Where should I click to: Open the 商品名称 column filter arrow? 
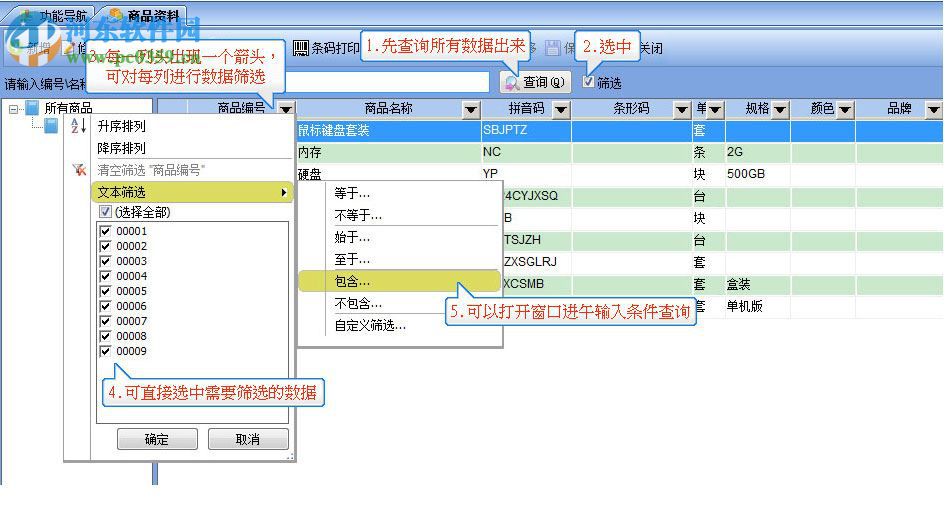click(x=471, y=109)
